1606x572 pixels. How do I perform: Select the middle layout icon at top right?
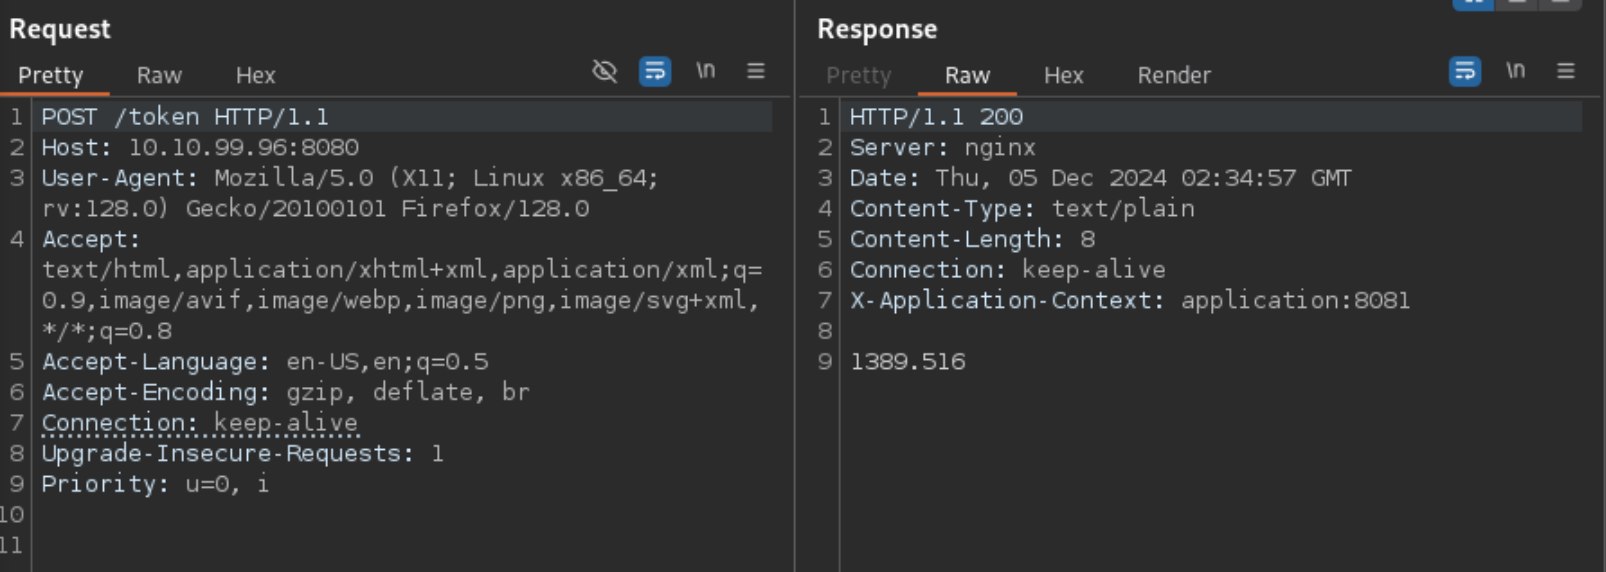(1517, 3)
